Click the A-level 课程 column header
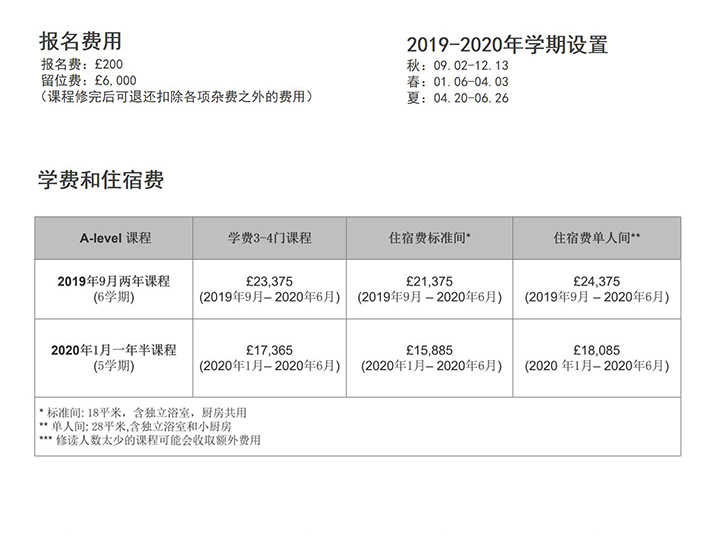The image size is (720, 536). pyautogui.click(x=114, y=238)
